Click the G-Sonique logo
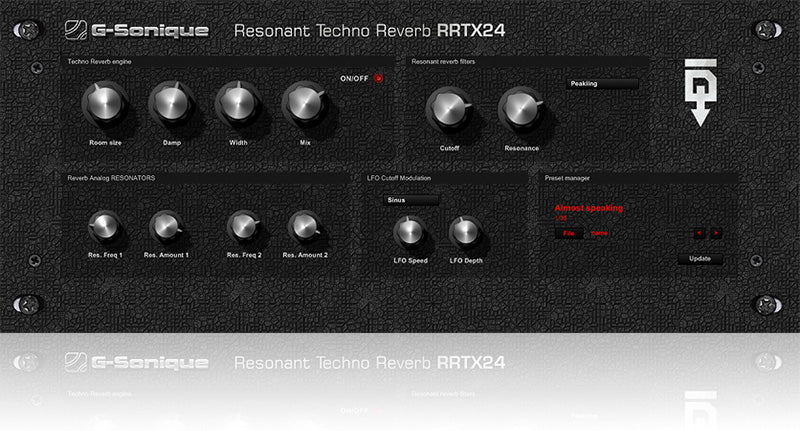Viewport: 800px width, 431px height. (x=137, y=31)
